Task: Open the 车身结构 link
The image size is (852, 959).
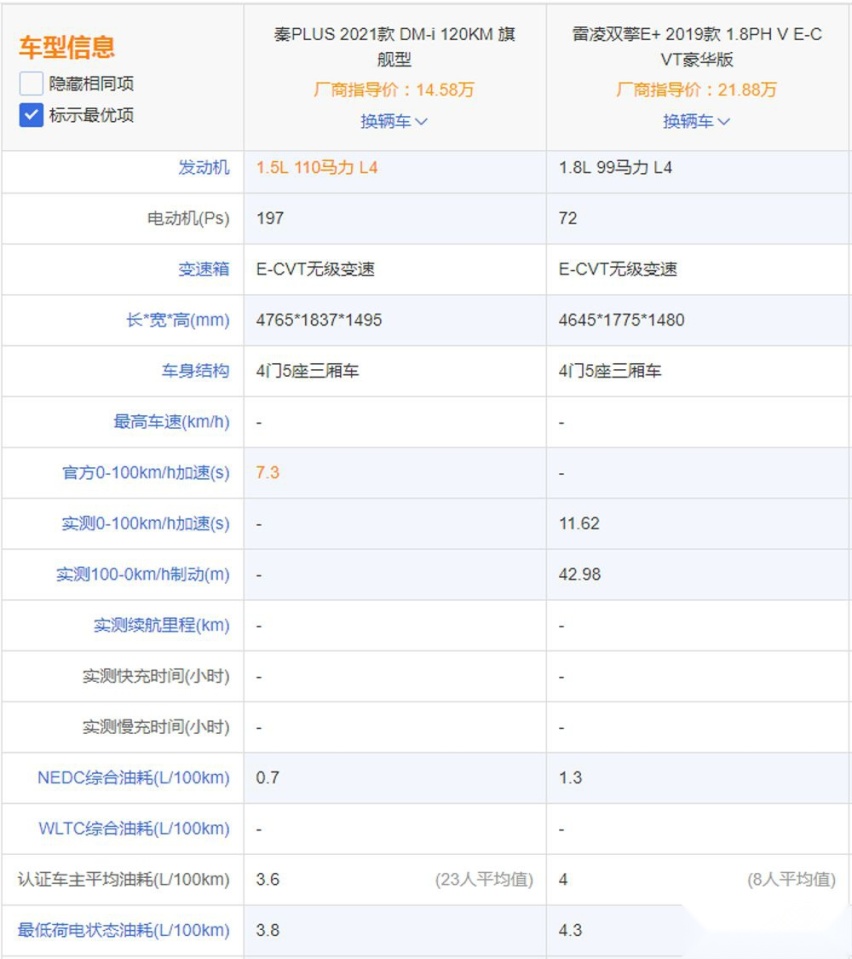Action: [x=195, y=371]
